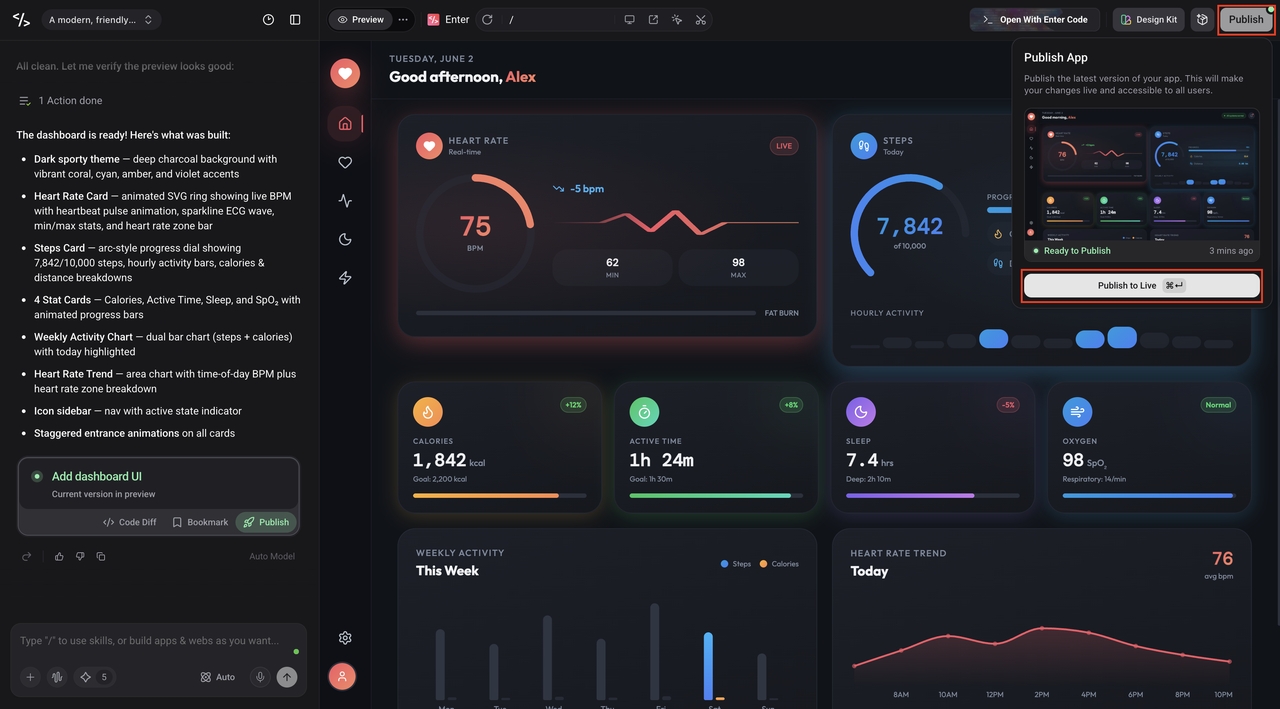Select the activity pulse icon in sidebar
This screenshot has width=1280, height=709.
(345, 200)
